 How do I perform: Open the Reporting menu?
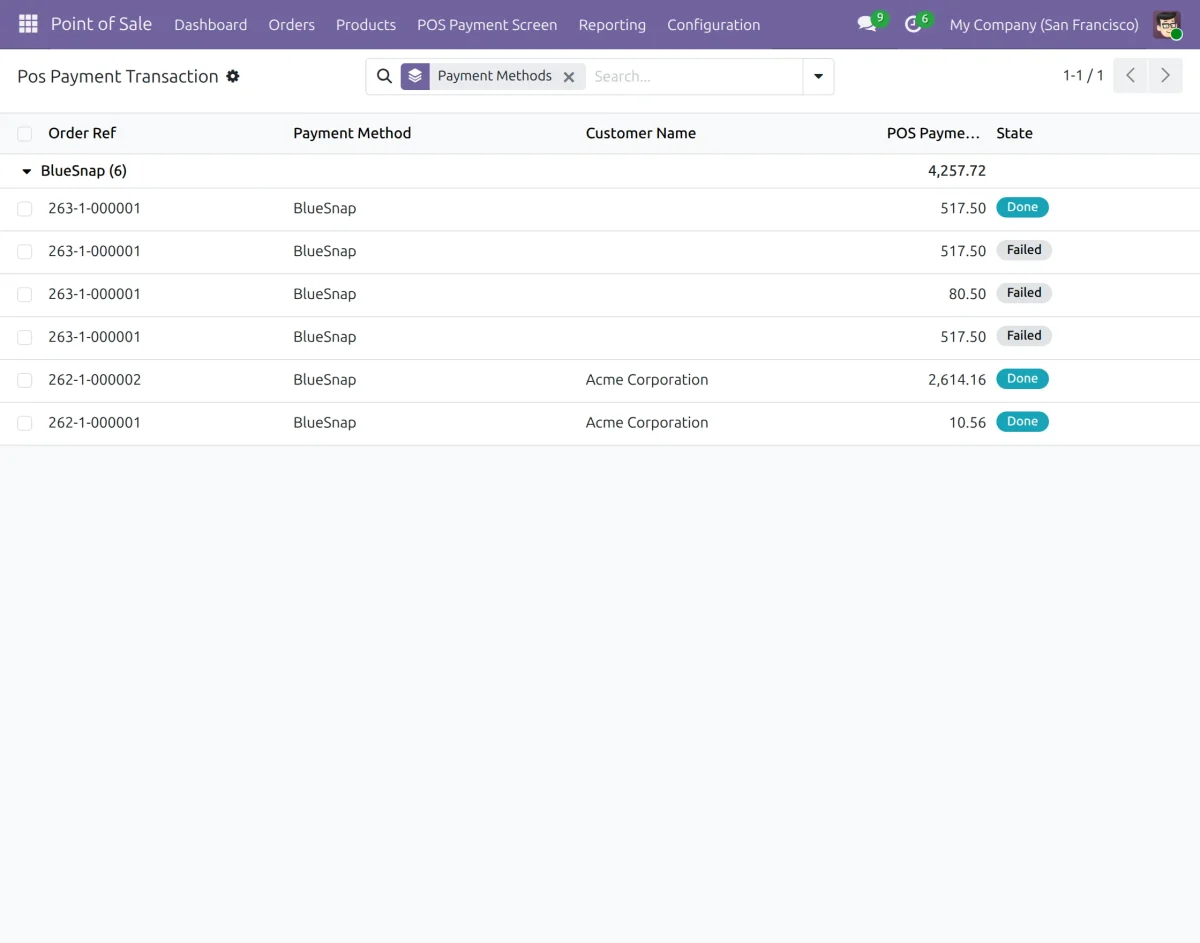pyautogui.click(x=612, y=24)
